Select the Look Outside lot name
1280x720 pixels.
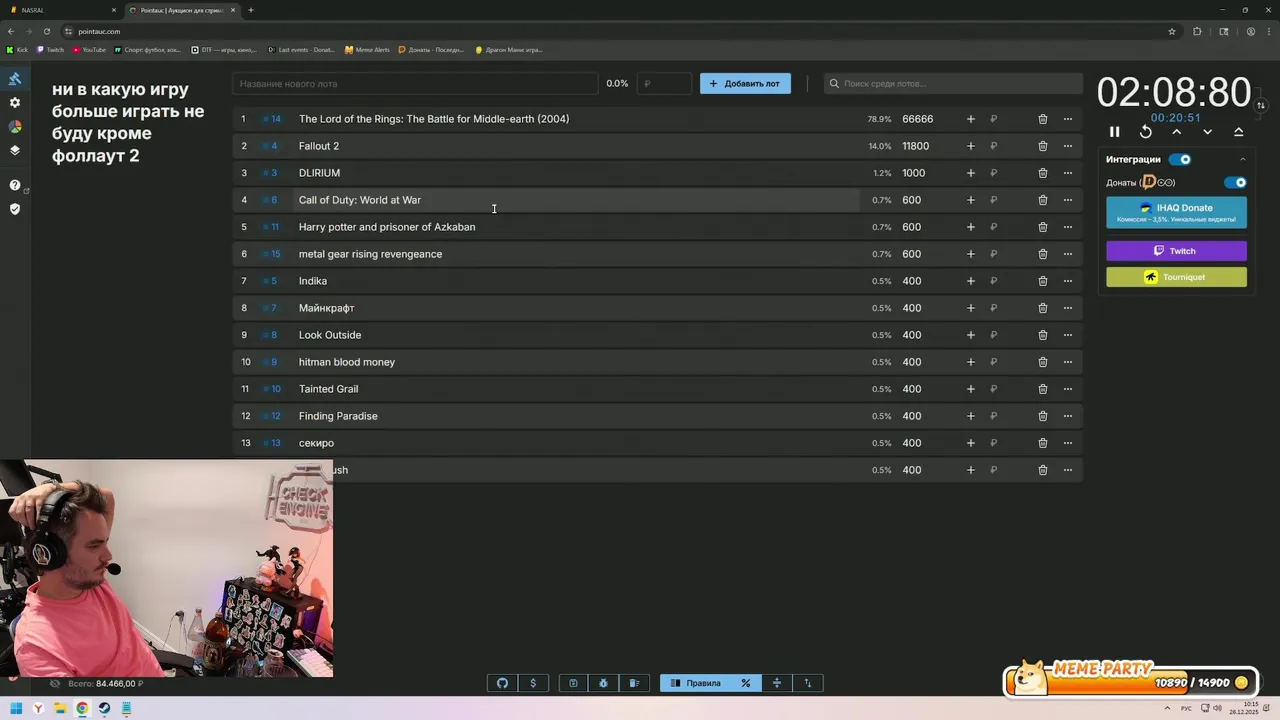click(x=330, y=335)
